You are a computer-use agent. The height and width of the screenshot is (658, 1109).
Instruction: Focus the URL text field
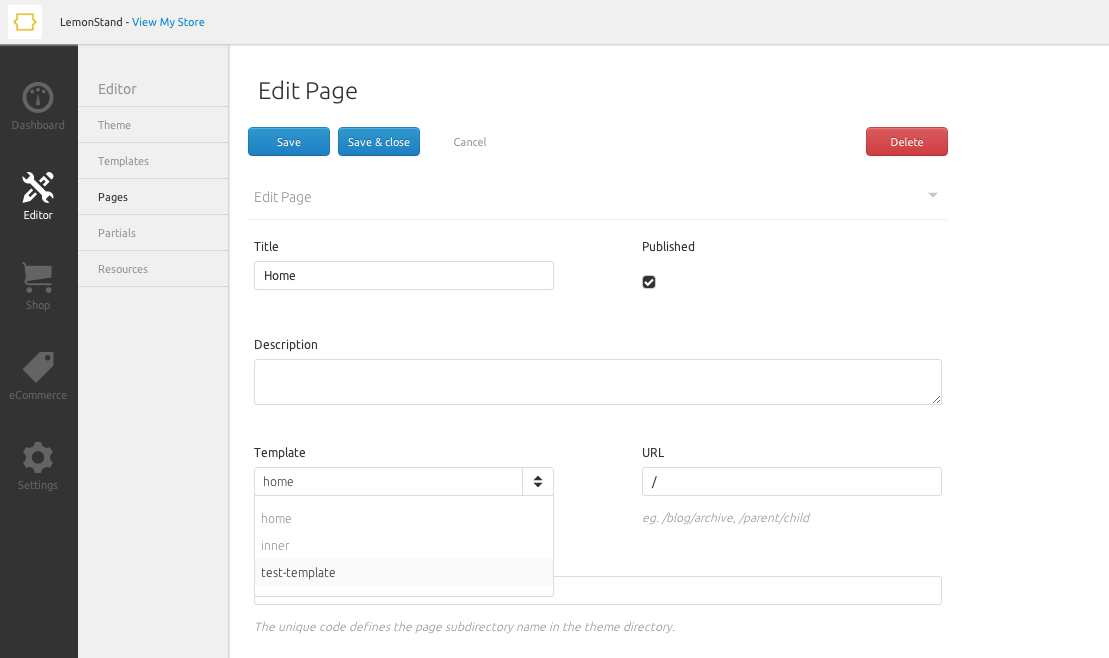pyautogui.click(x=791, y=482)
